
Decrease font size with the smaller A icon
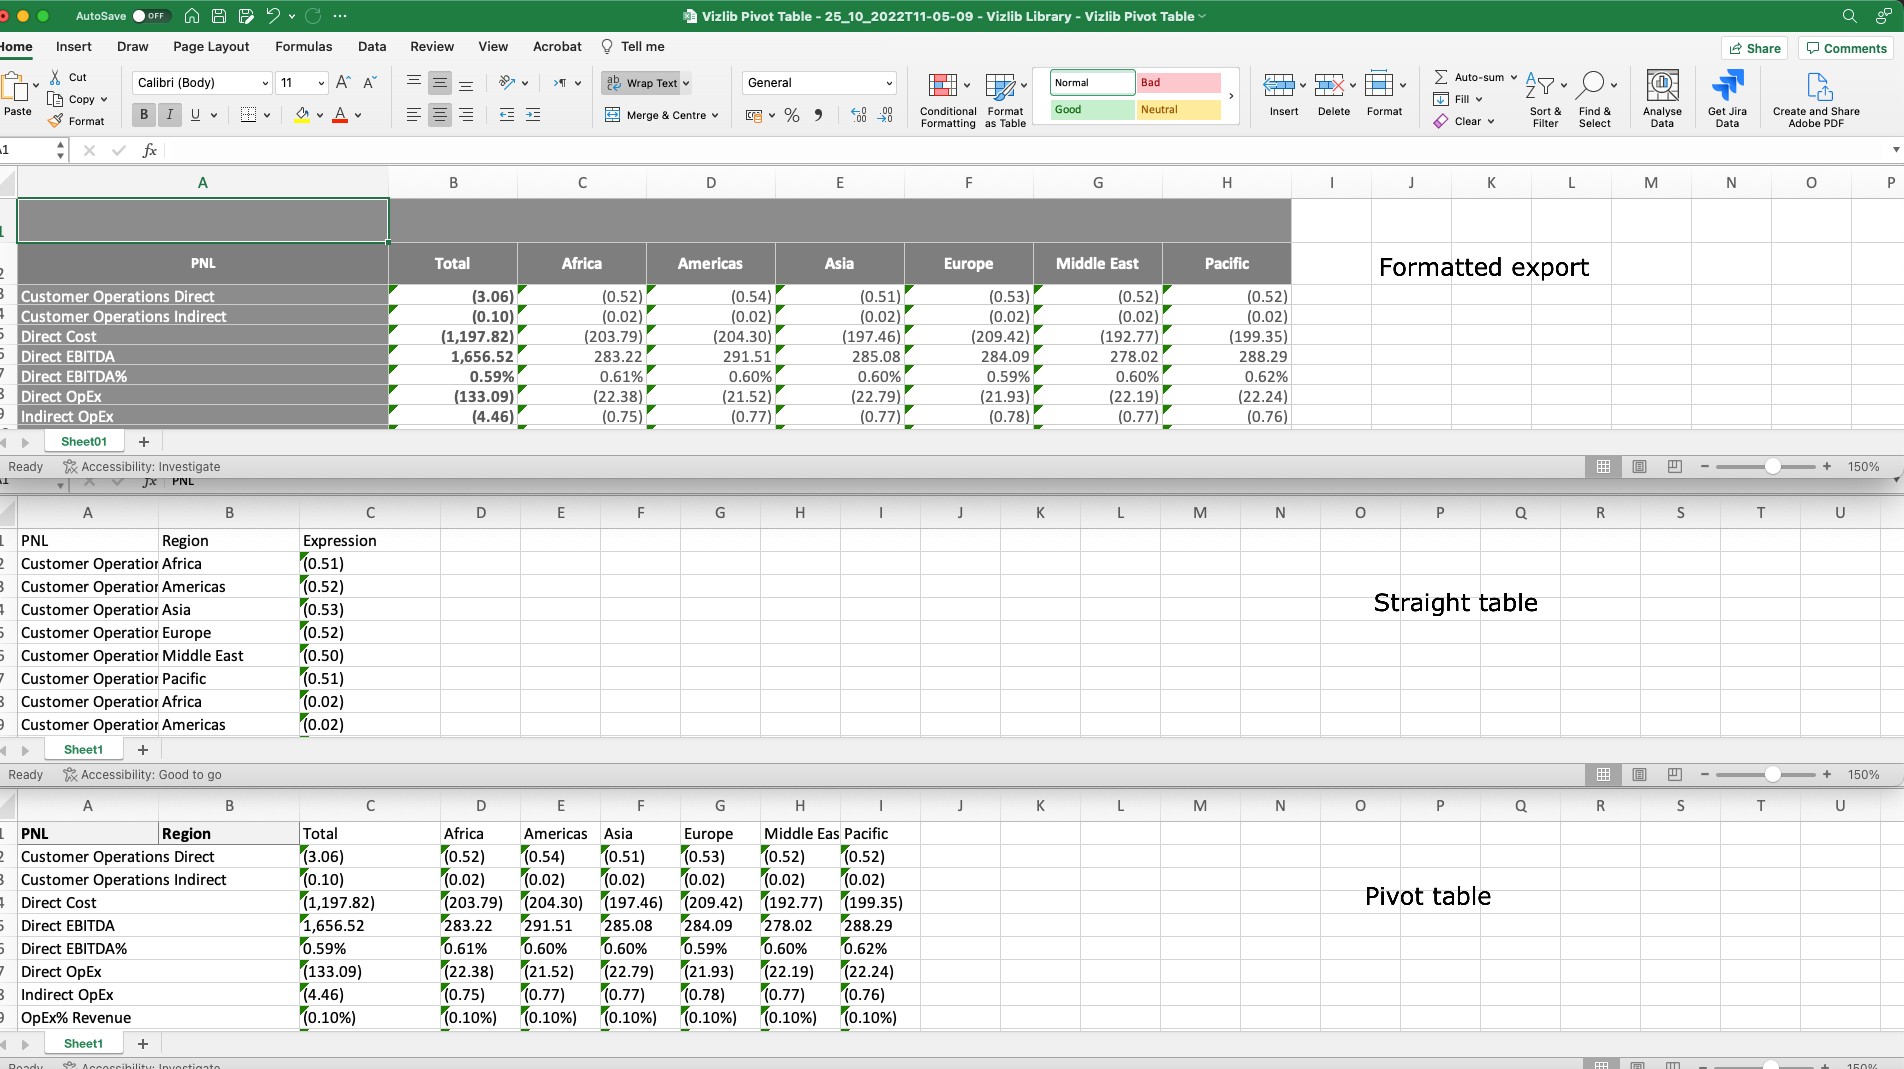(369, 83)
